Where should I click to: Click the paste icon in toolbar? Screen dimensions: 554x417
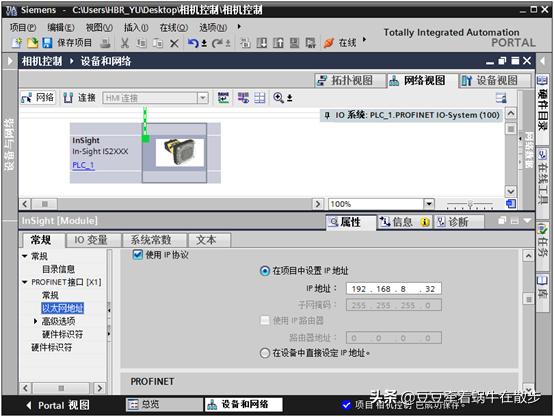click(x=158, y=43)
